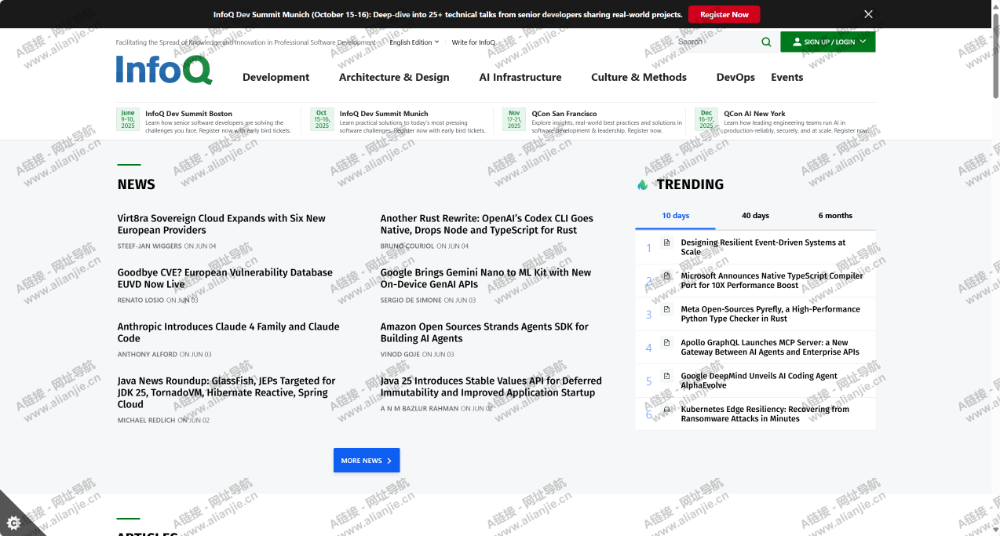Viewport: 1000px width, 536px height.
Task: Click author Sergio De Simone
Action: coord(411,301)
